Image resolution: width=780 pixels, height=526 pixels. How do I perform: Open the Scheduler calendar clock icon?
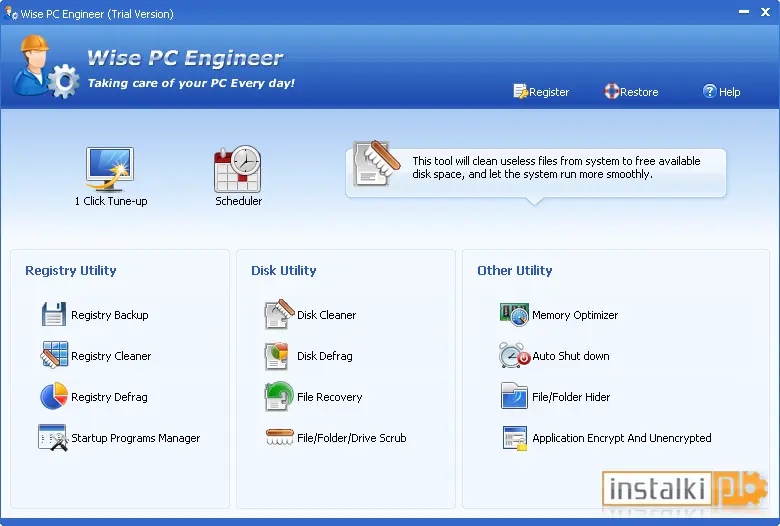coord(238,169)
